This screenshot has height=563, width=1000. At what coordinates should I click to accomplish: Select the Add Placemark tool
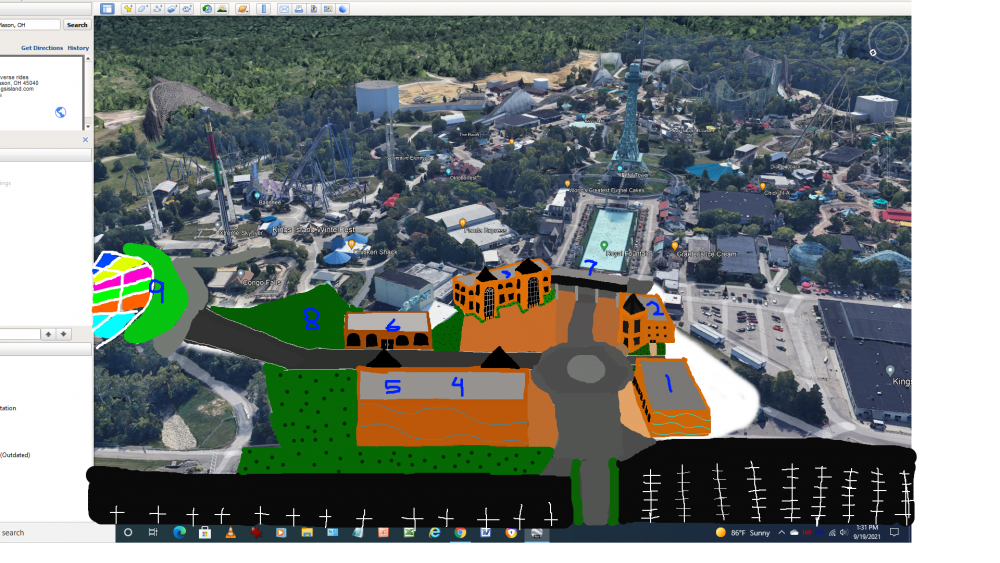point(128,9)
